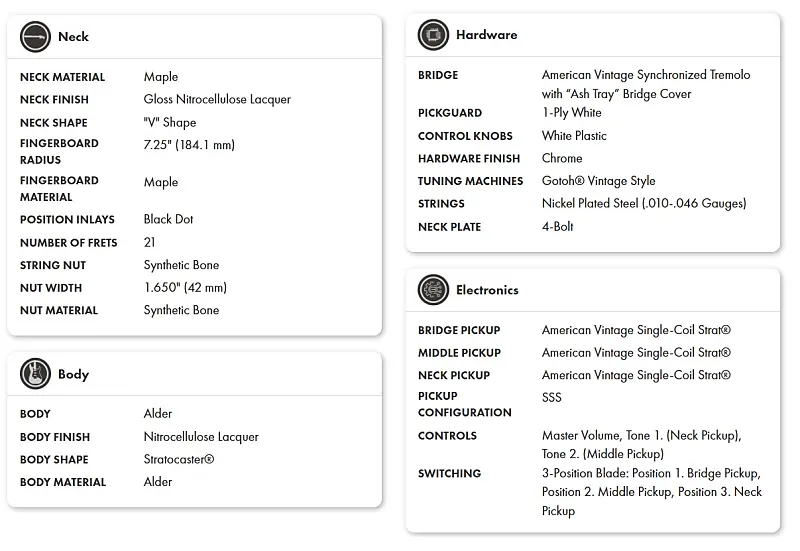Click the "V" Shape neck shape value

point(171,123)
